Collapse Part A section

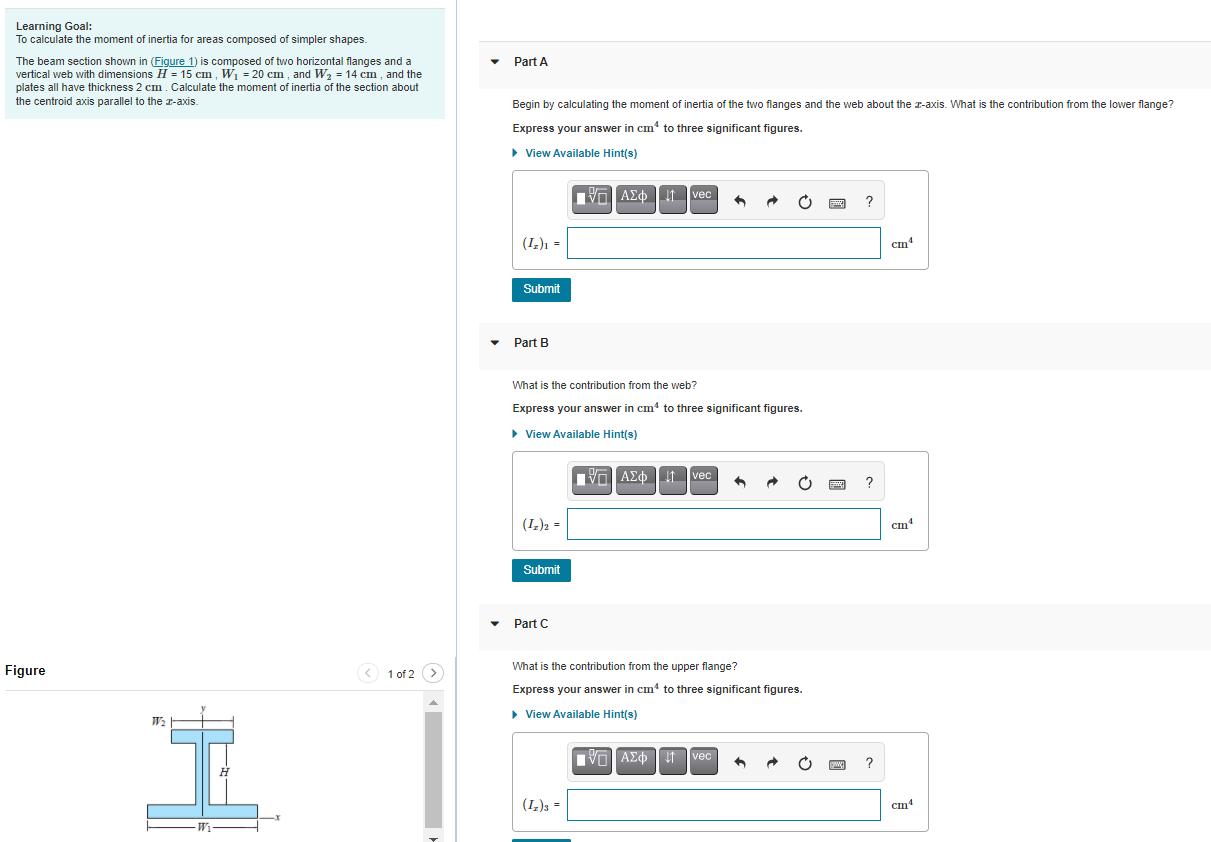495,62
